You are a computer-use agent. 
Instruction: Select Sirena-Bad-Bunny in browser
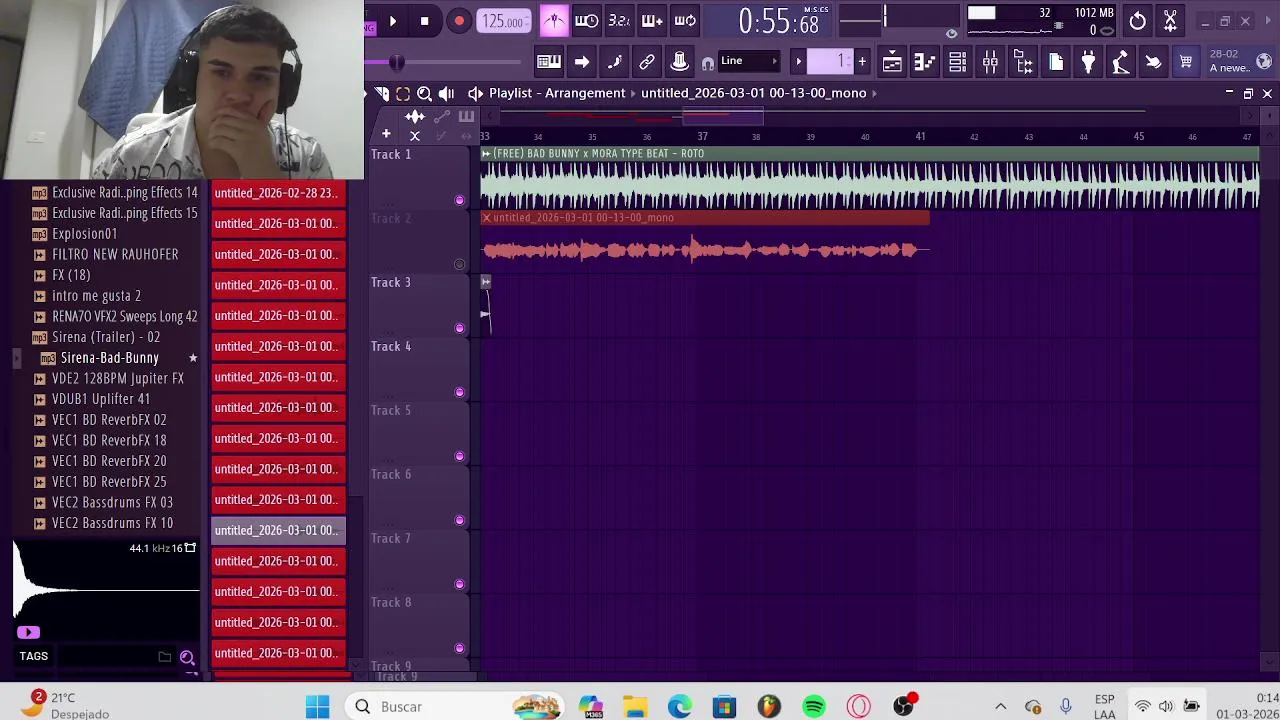tap(109, 358)
